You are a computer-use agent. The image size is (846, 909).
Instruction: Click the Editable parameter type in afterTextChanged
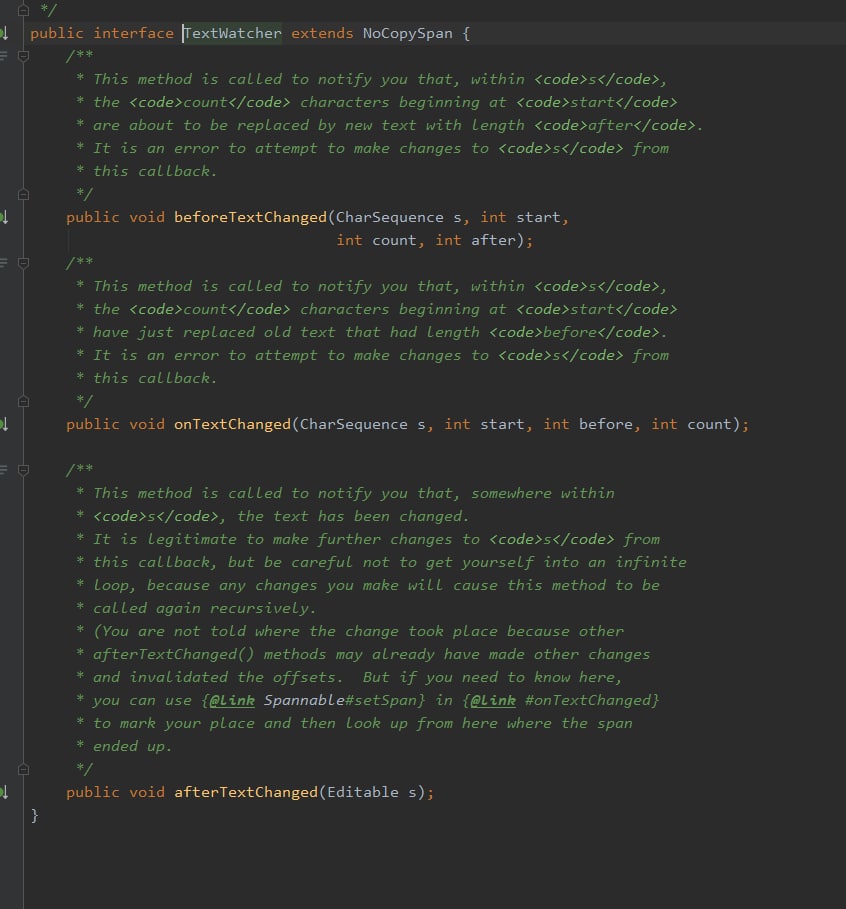[363, 792]
